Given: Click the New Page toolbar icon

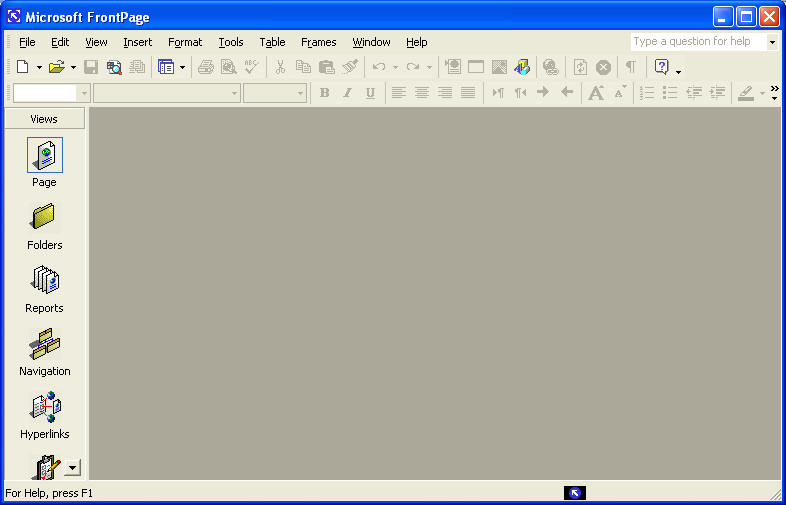Looking at the screenshot, I should (x=22, y=67).
